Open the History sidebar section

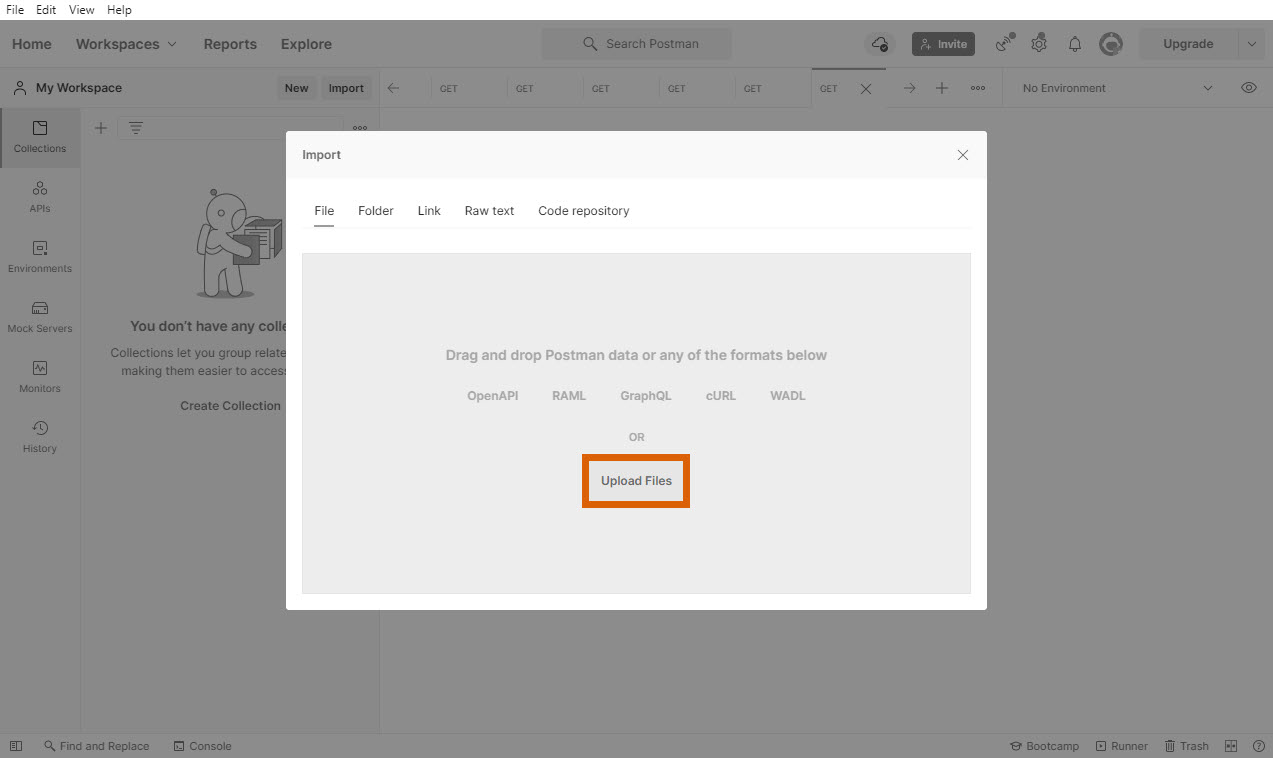40,437
